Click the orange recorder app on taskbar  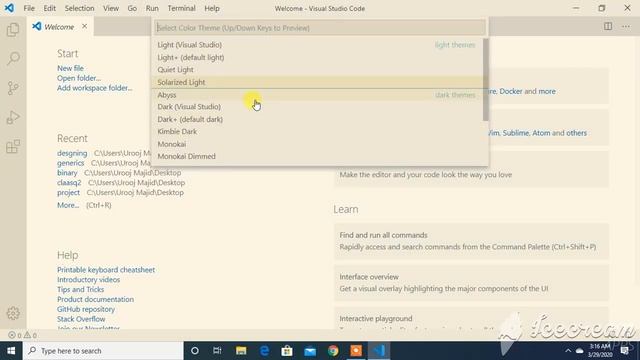click(x=356, y=351)
